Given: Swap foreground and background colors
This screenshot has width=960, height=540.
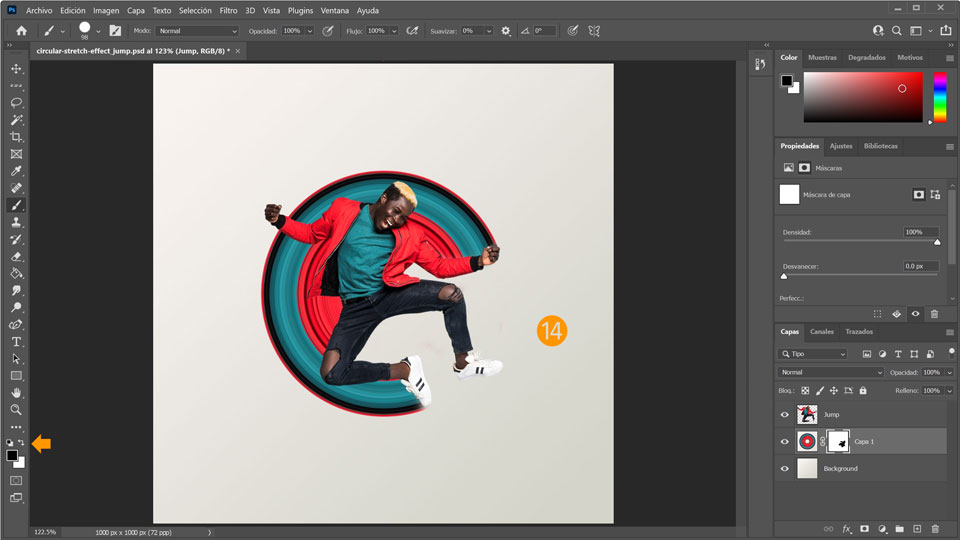Looking at the screenshot, I should point(21,442).
